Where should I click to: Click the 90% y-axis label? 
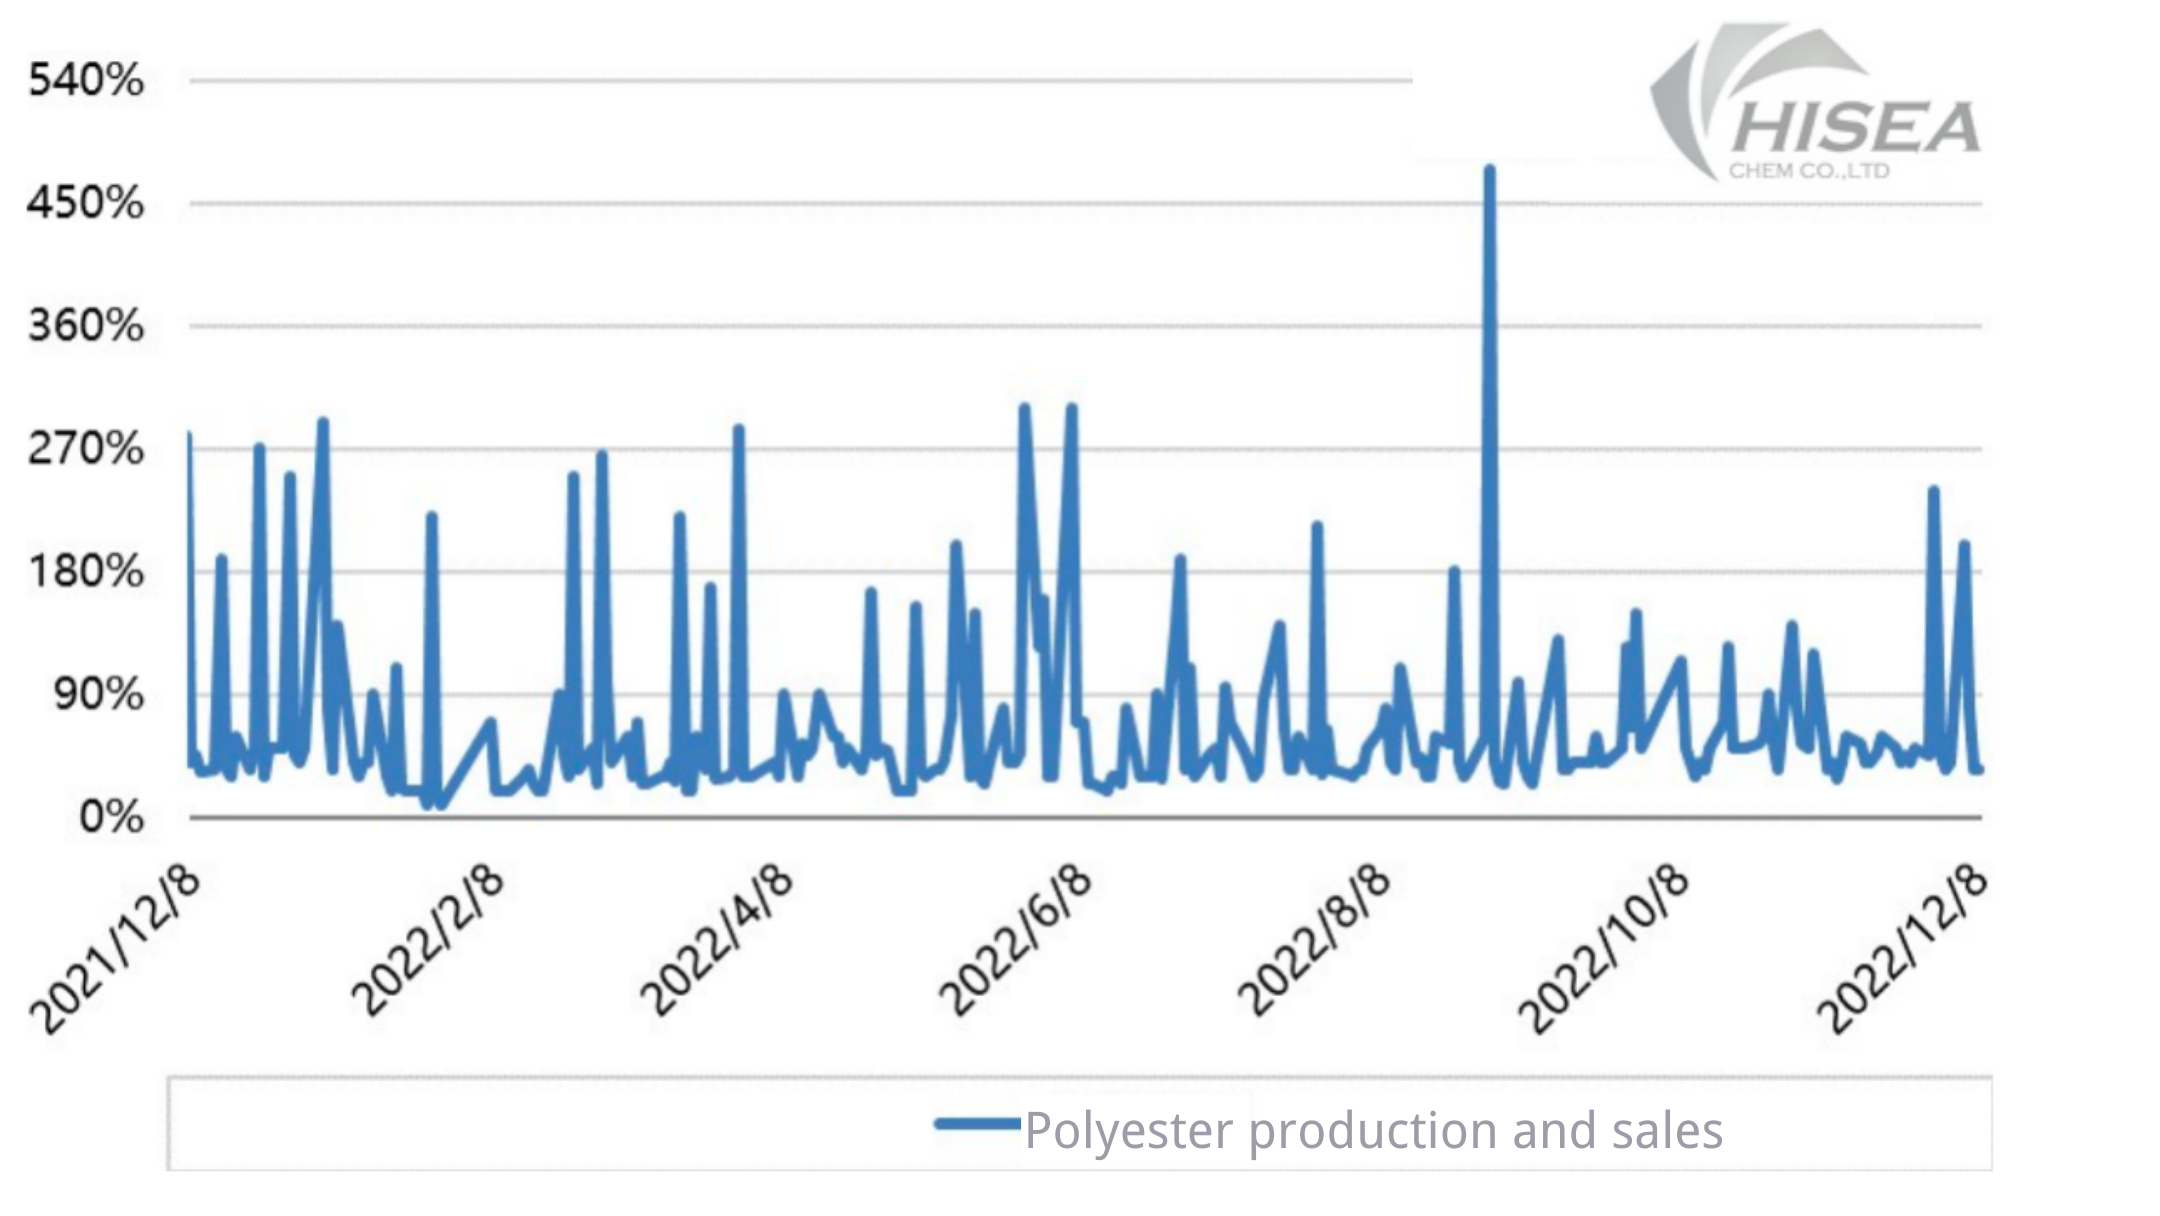98,694
